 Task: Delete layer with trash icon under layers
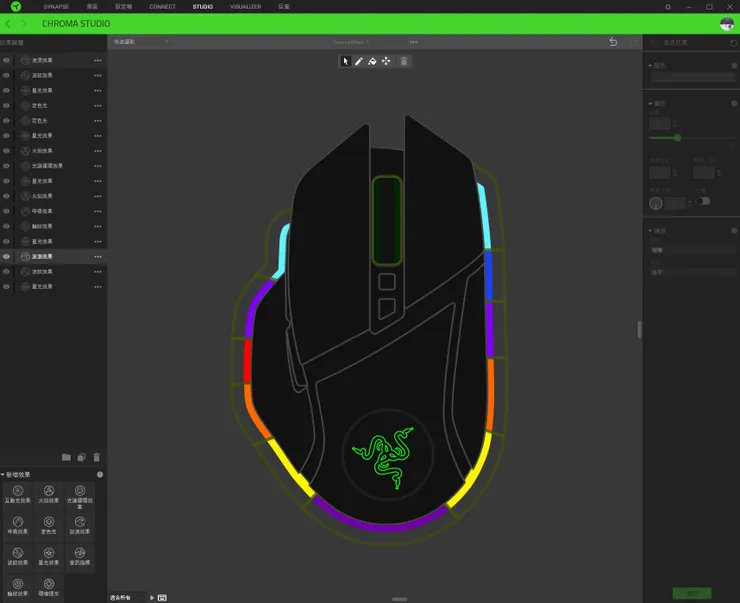tap(97, 457)
